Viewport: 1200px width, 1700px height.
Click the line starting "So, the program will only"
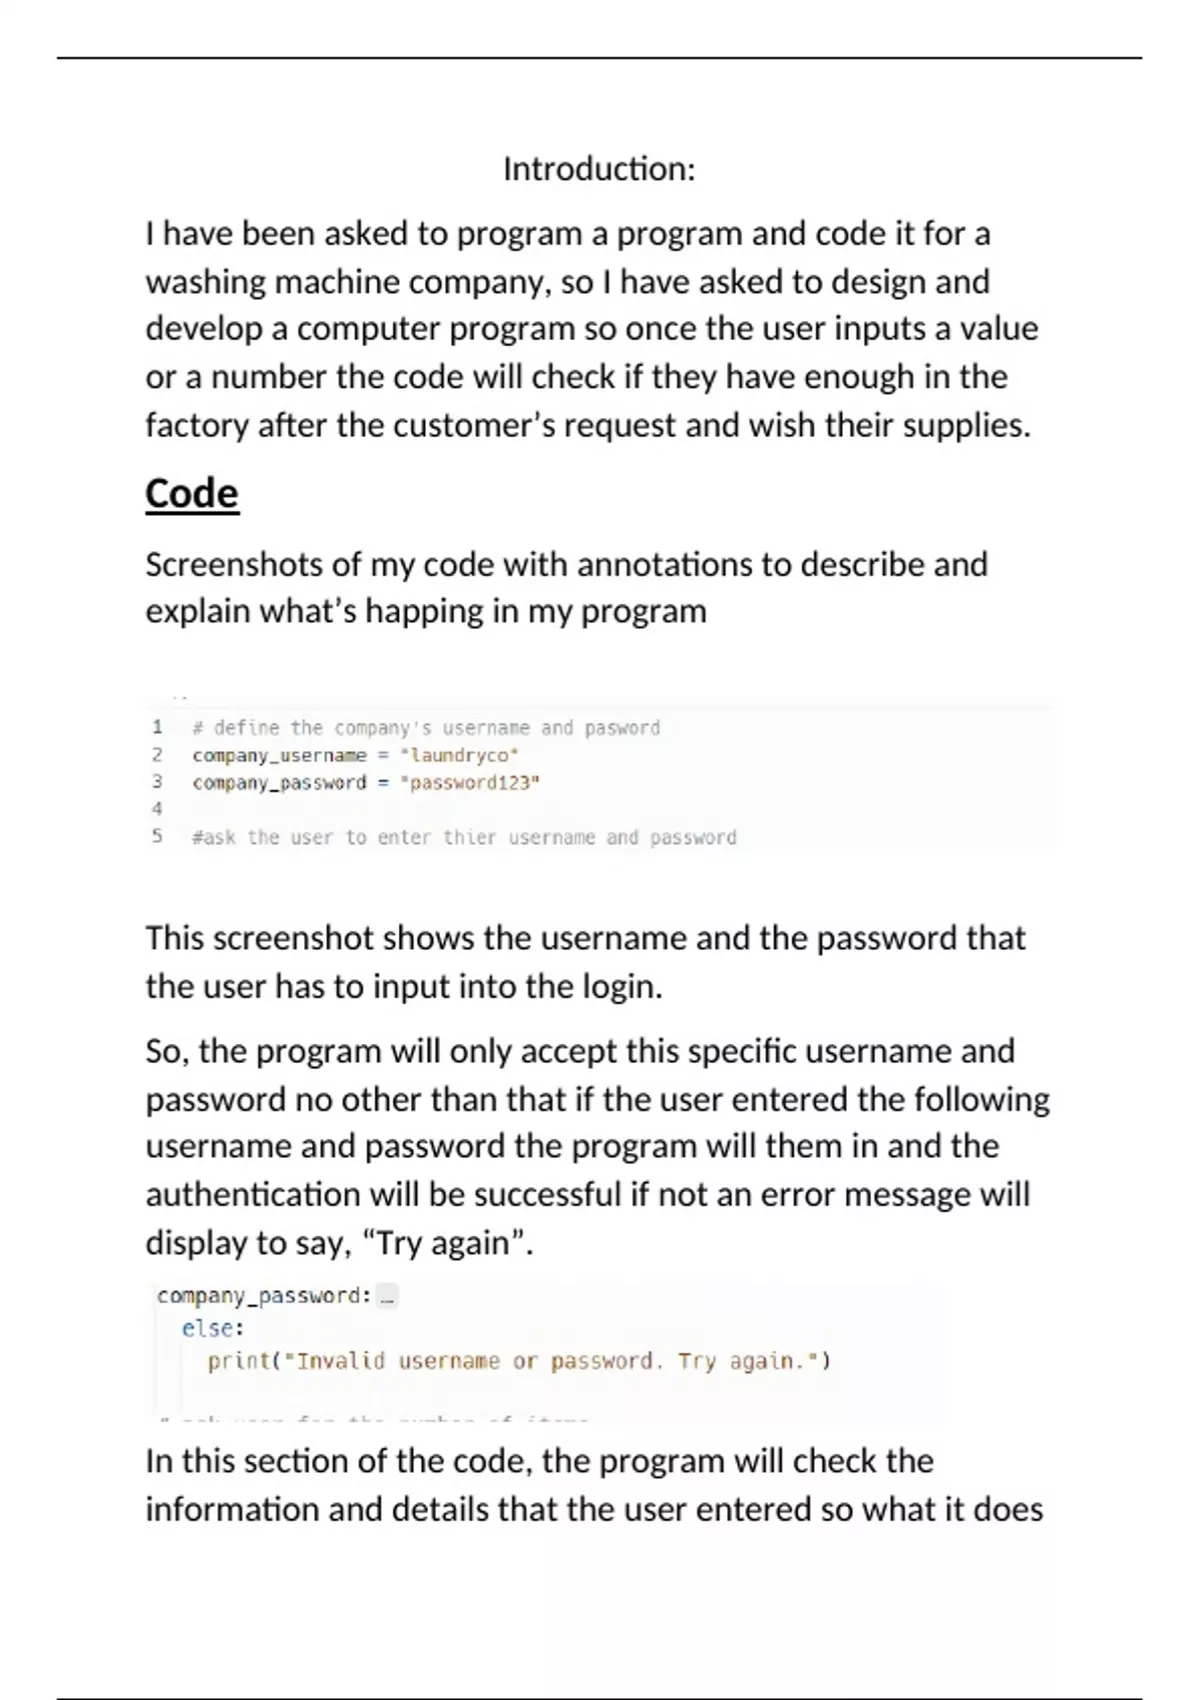(580, 1051)
